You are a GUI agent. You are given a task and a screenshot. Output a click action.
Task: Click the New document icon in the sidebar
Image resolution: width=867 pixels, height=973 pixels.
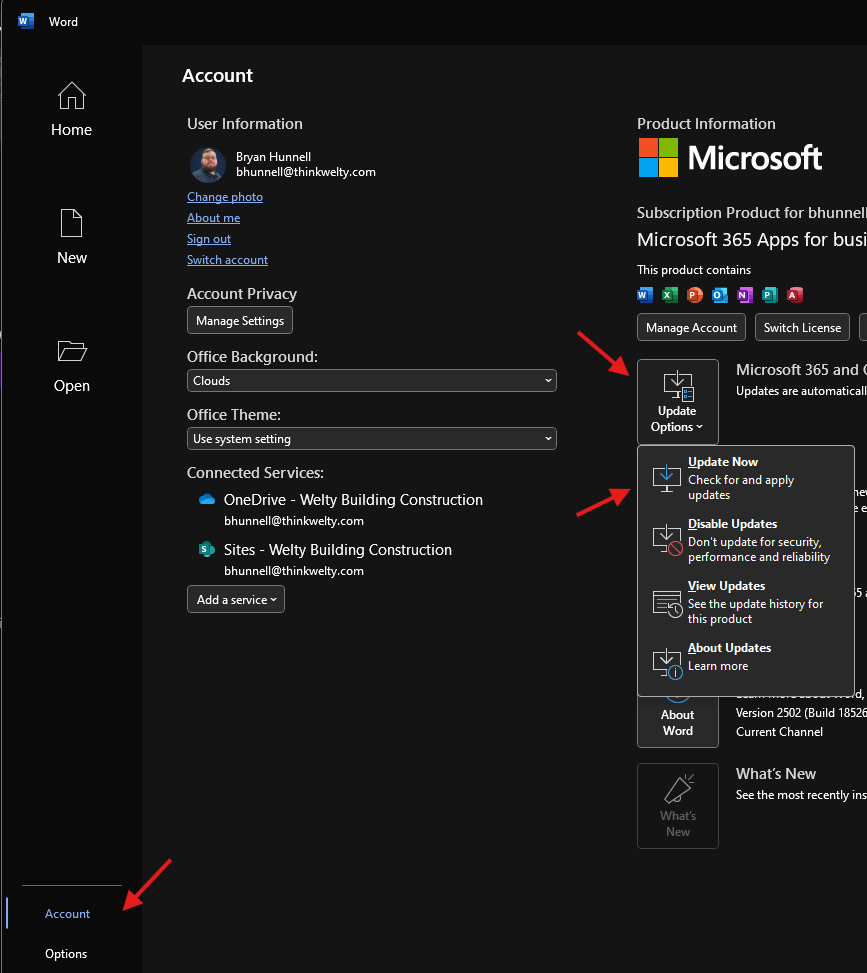point(71,223)
